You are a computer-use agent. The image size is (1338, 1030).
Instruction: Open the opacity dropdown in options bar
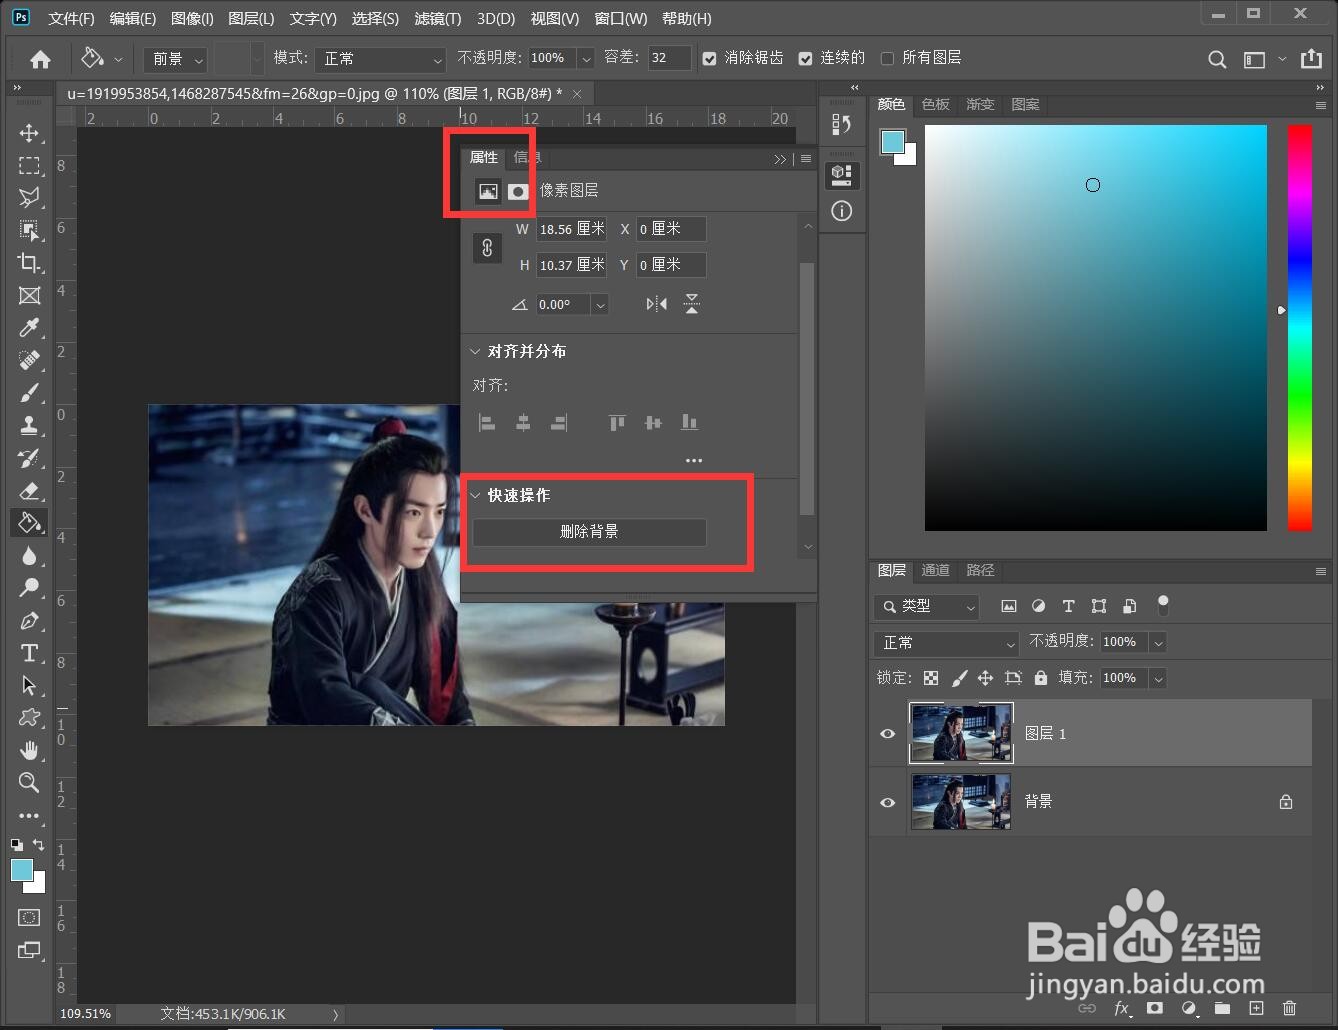coord(586,59)
